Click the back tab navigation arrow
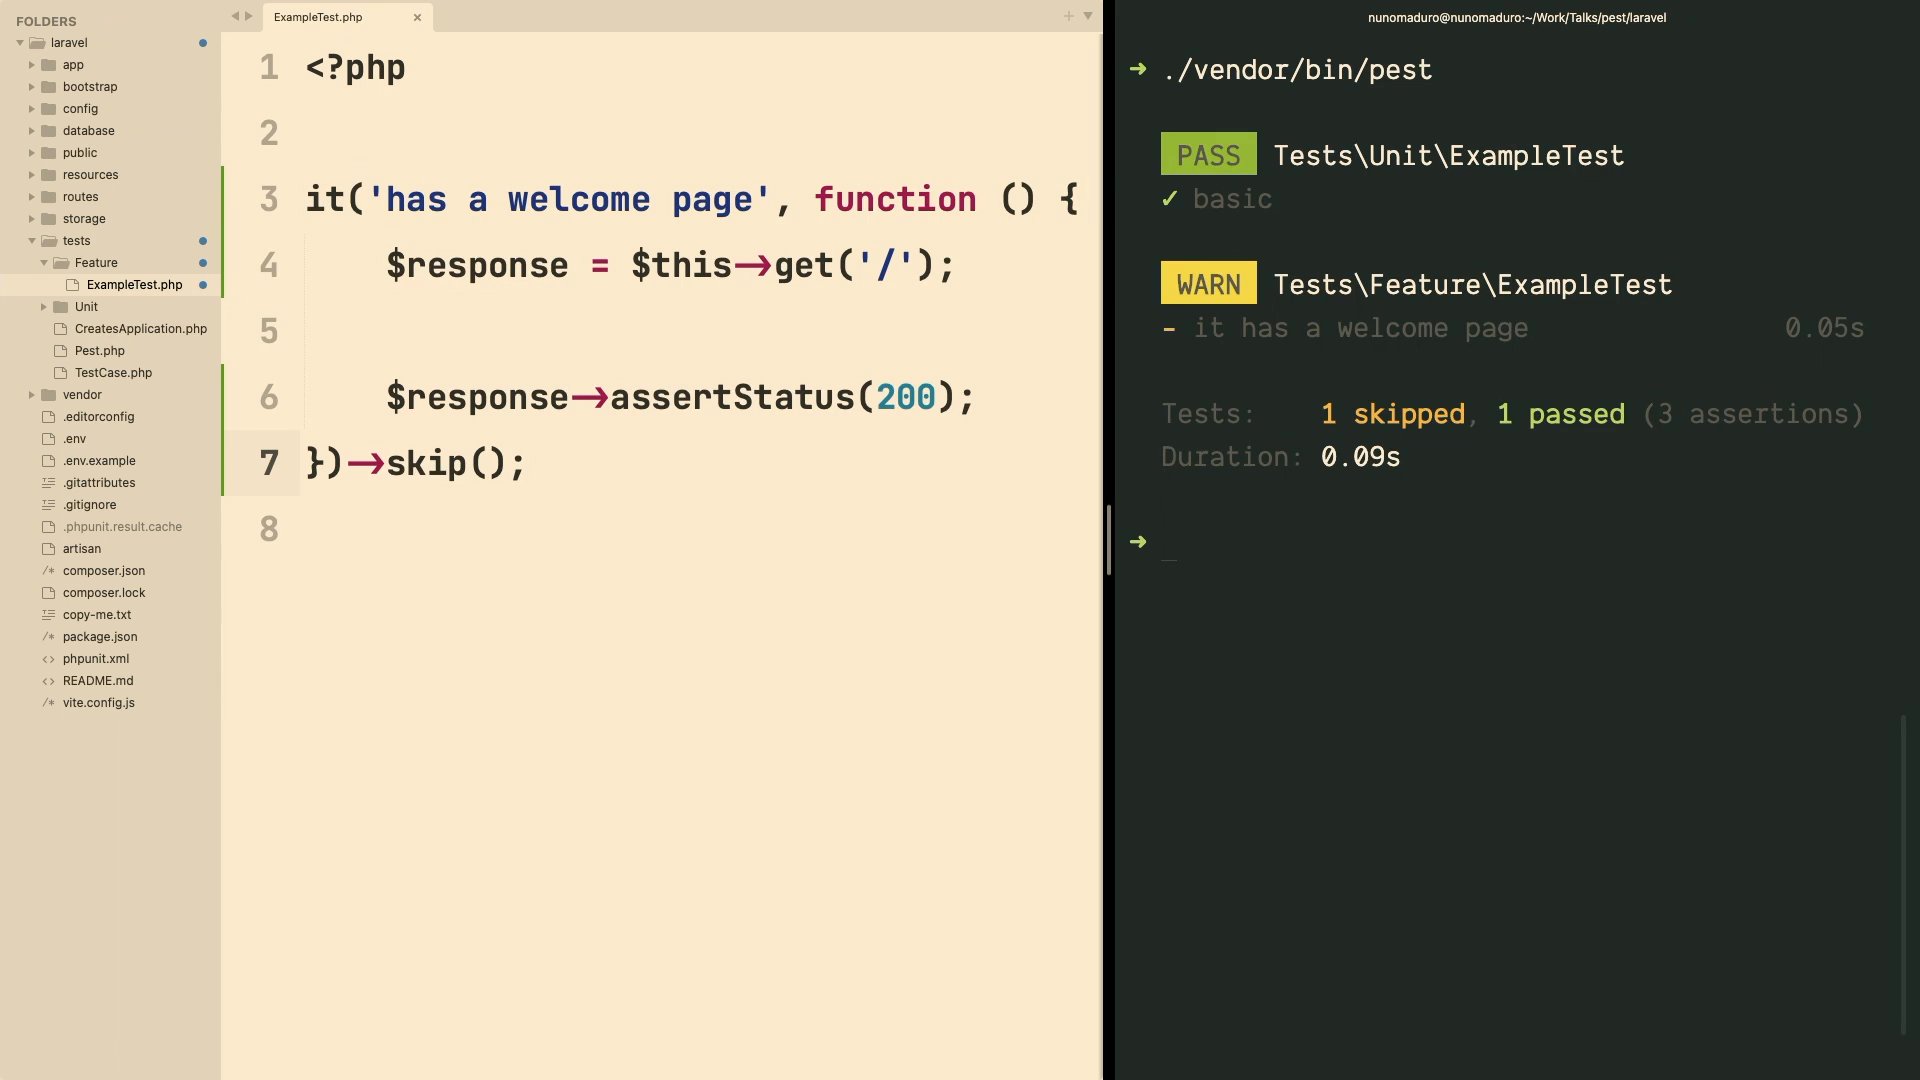Screen dimensions: 1920x1080 [x=235, y=16]
